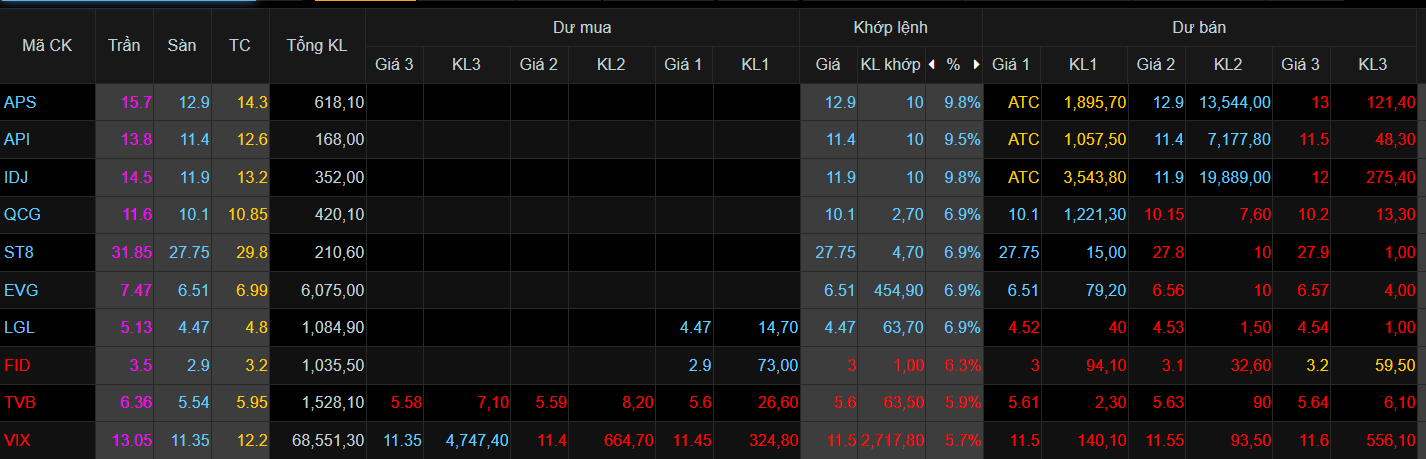Click the FID stock code

coord(16,365)
